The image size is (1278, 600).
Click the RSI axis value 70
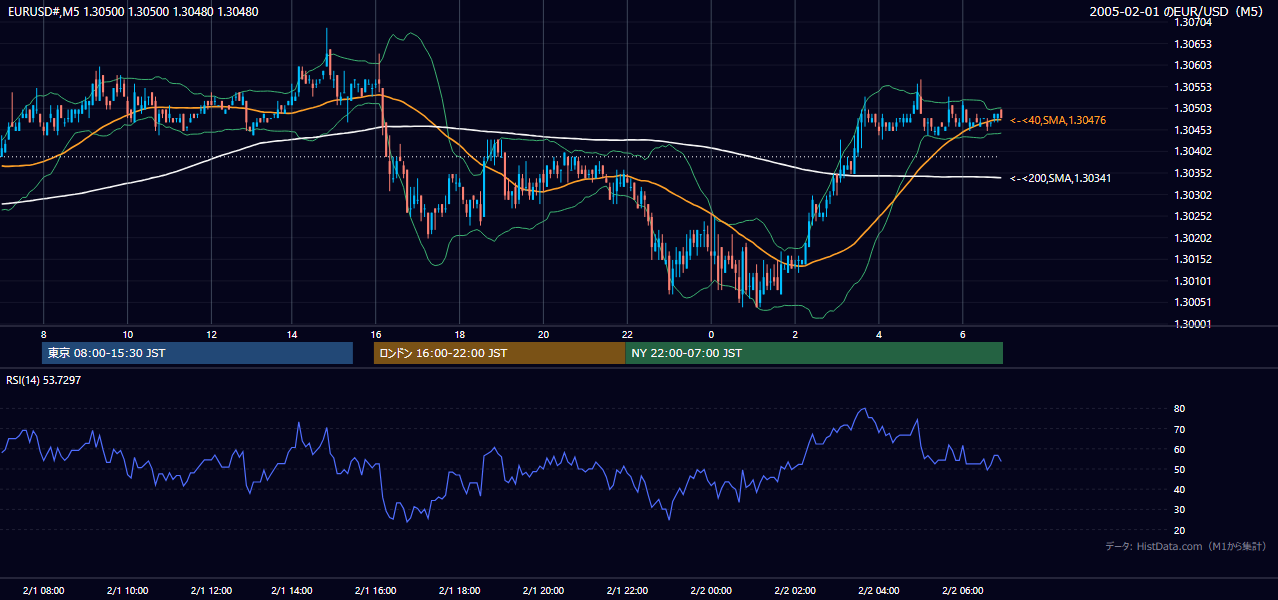[1180, 429]
